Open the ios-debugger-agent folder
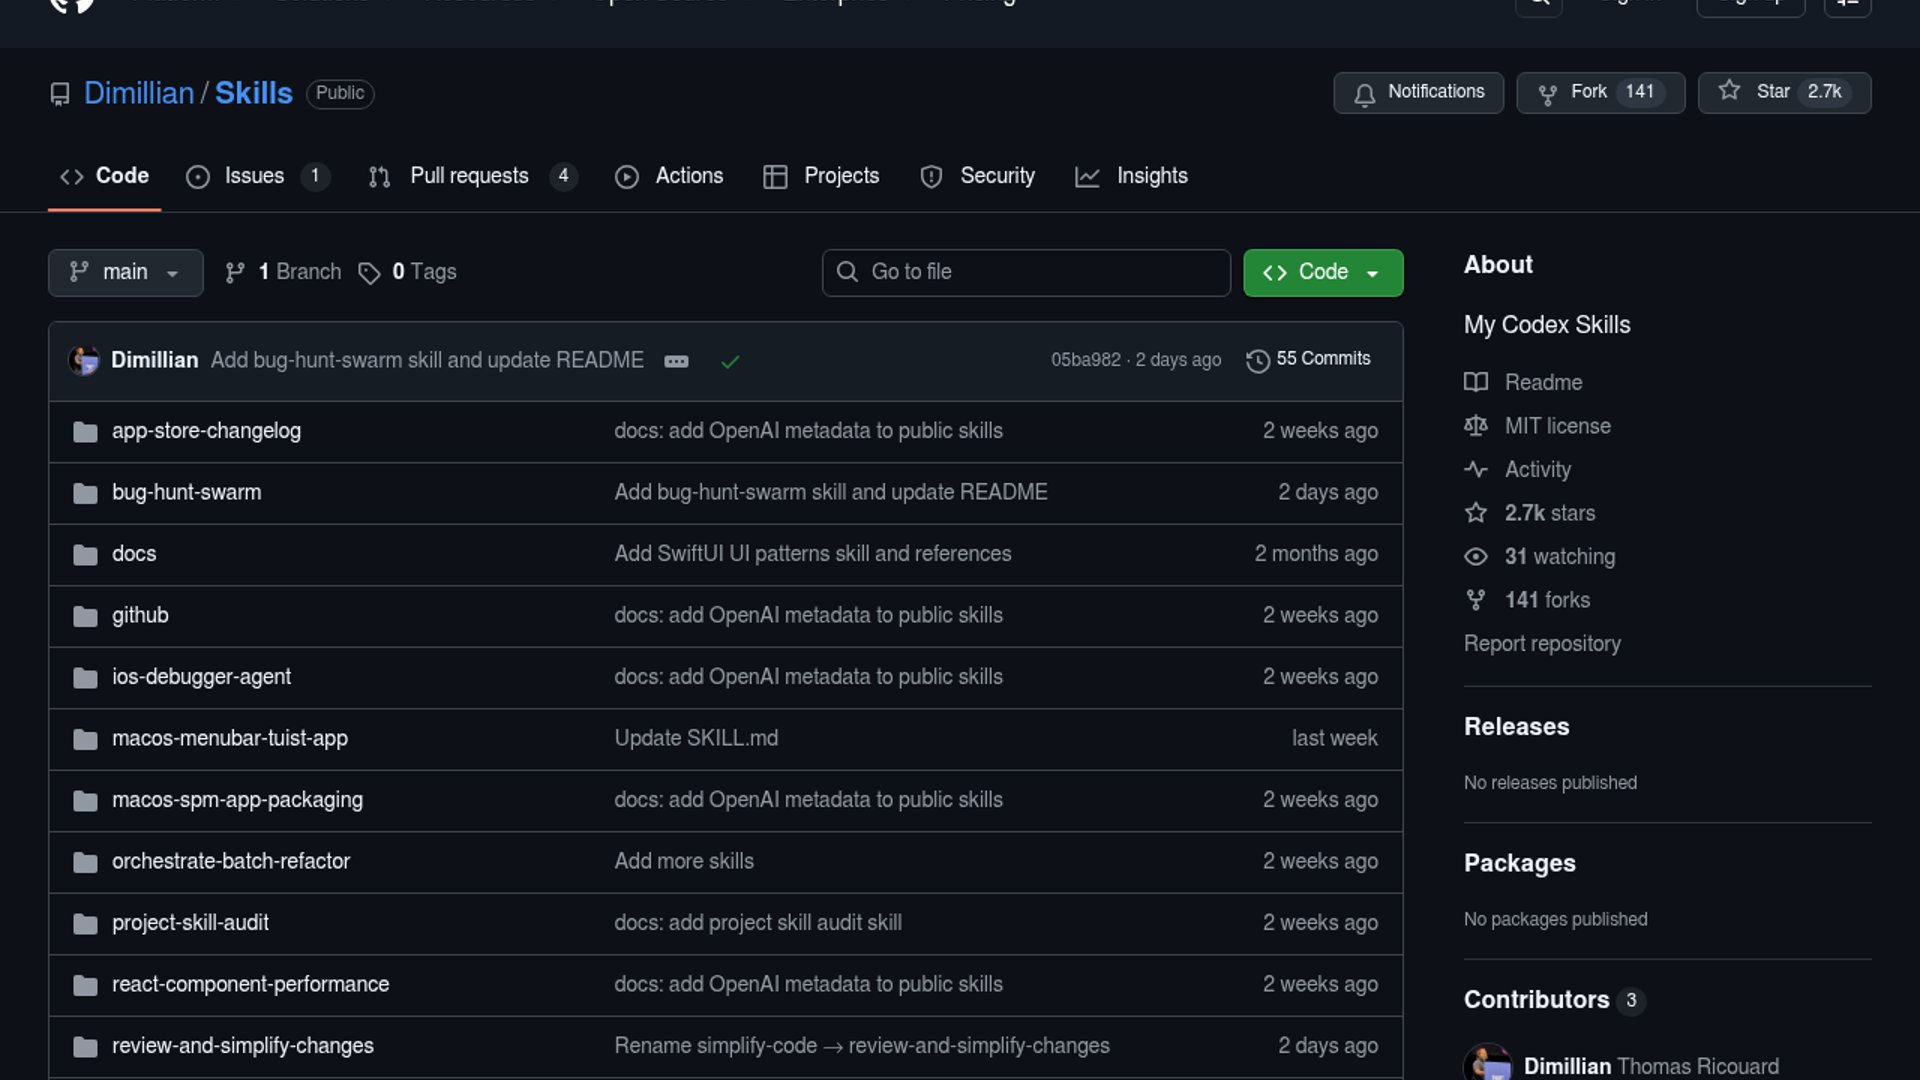This screenshot has width=1920, height=1080. click(x=201, y=677)
